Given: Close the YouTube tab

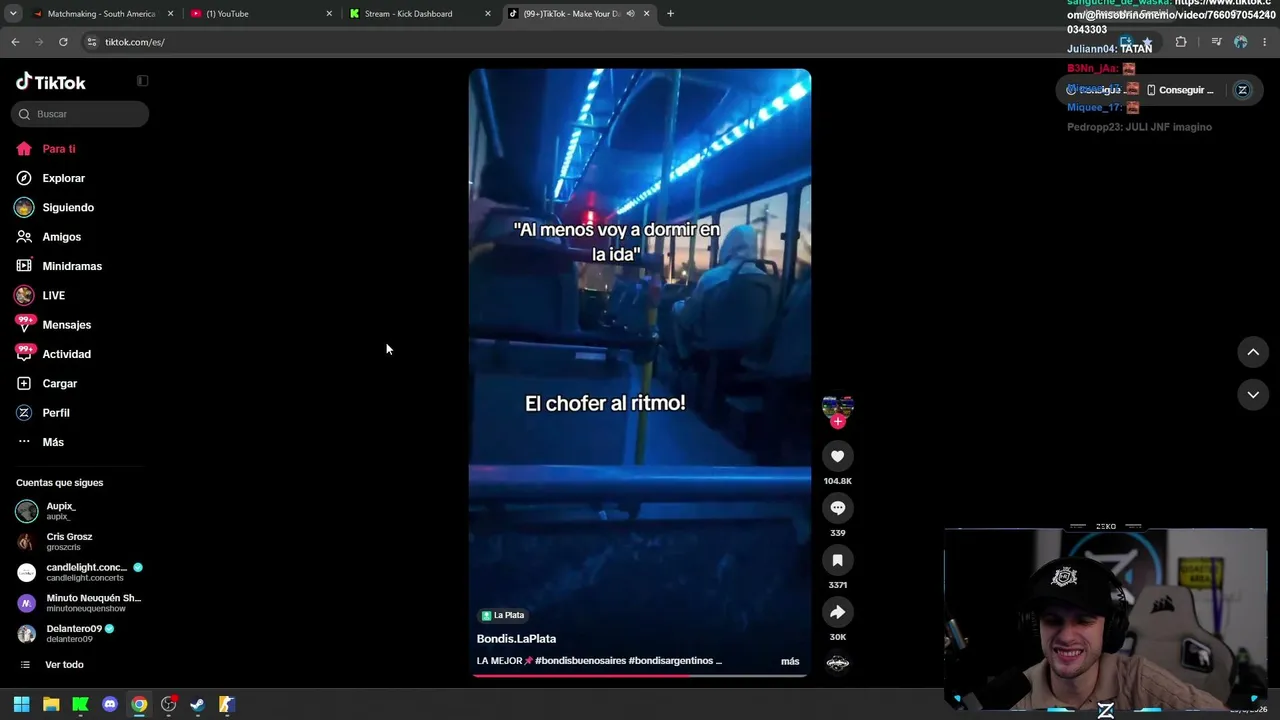Looking at the screenshot, I should [x=329, y=14].
